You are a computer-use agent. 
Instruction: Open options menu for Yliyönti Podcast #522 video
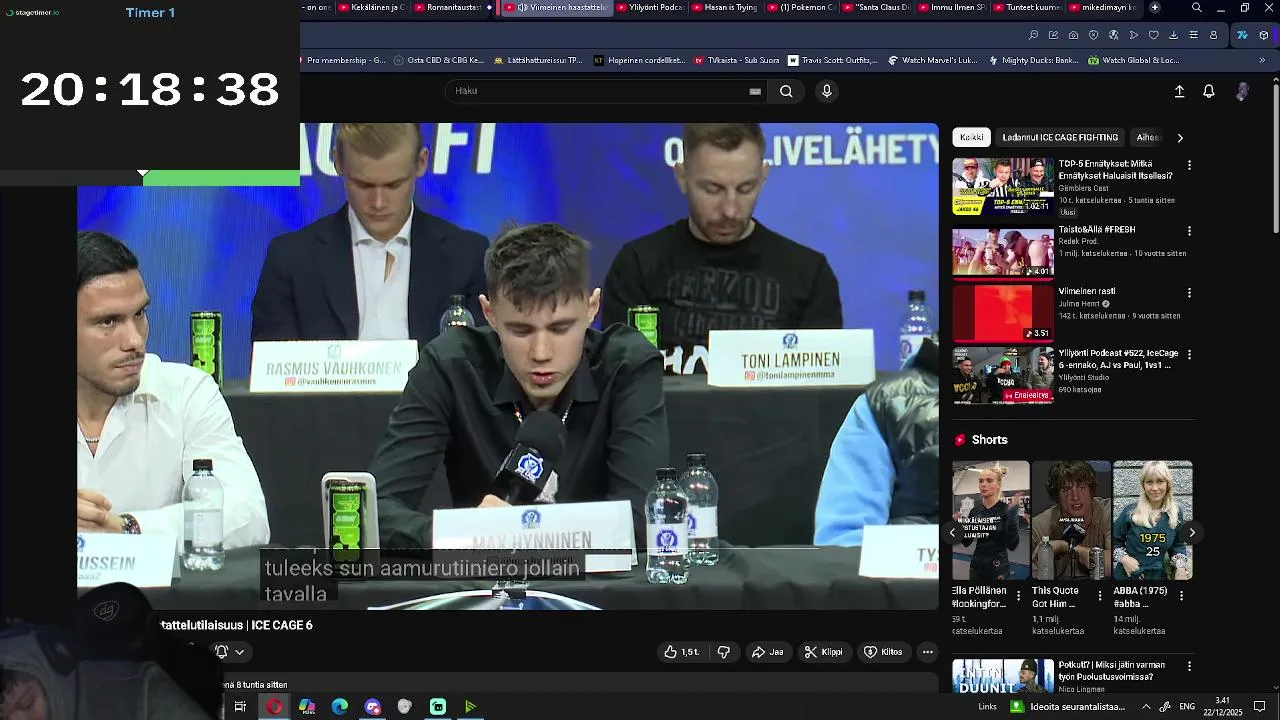[1189, 354]
